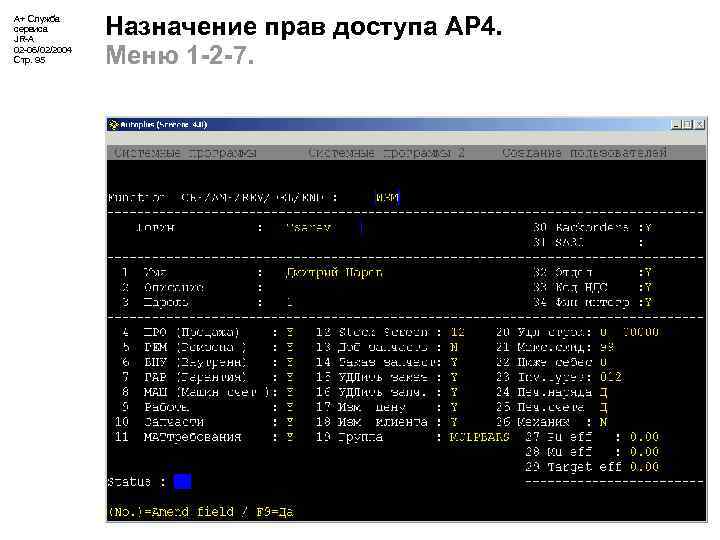Select the name value Дмитрий Царев
Viewport: 720px width, 540px height.
(334, 273)
